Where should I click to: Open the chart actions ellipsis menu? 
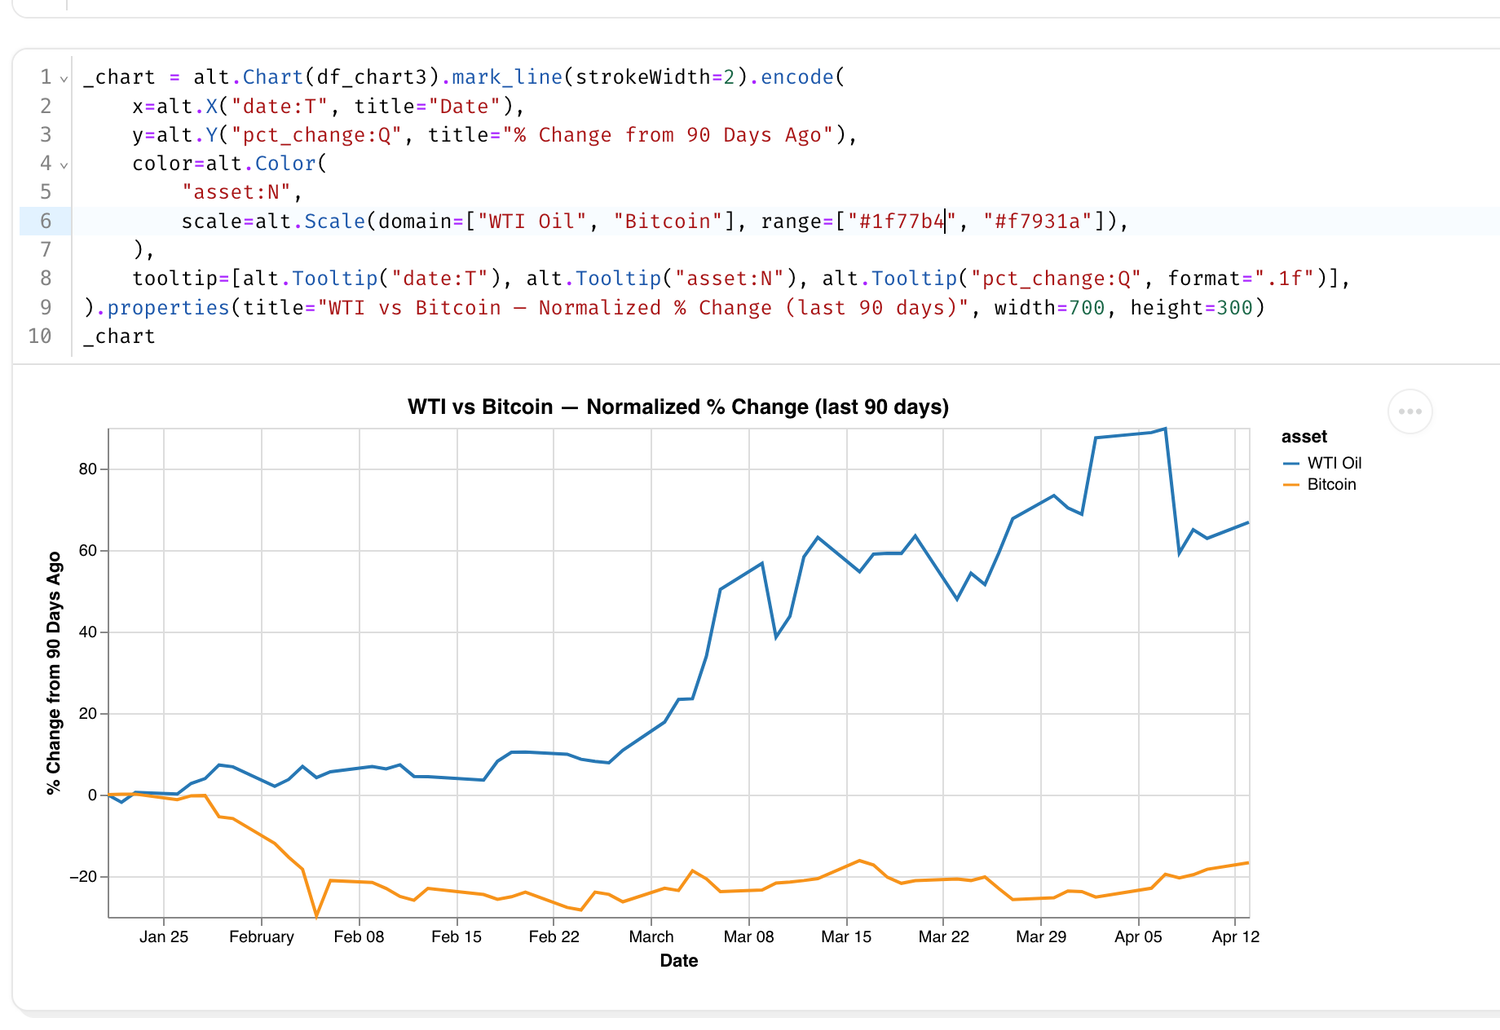click(1410, 411)
